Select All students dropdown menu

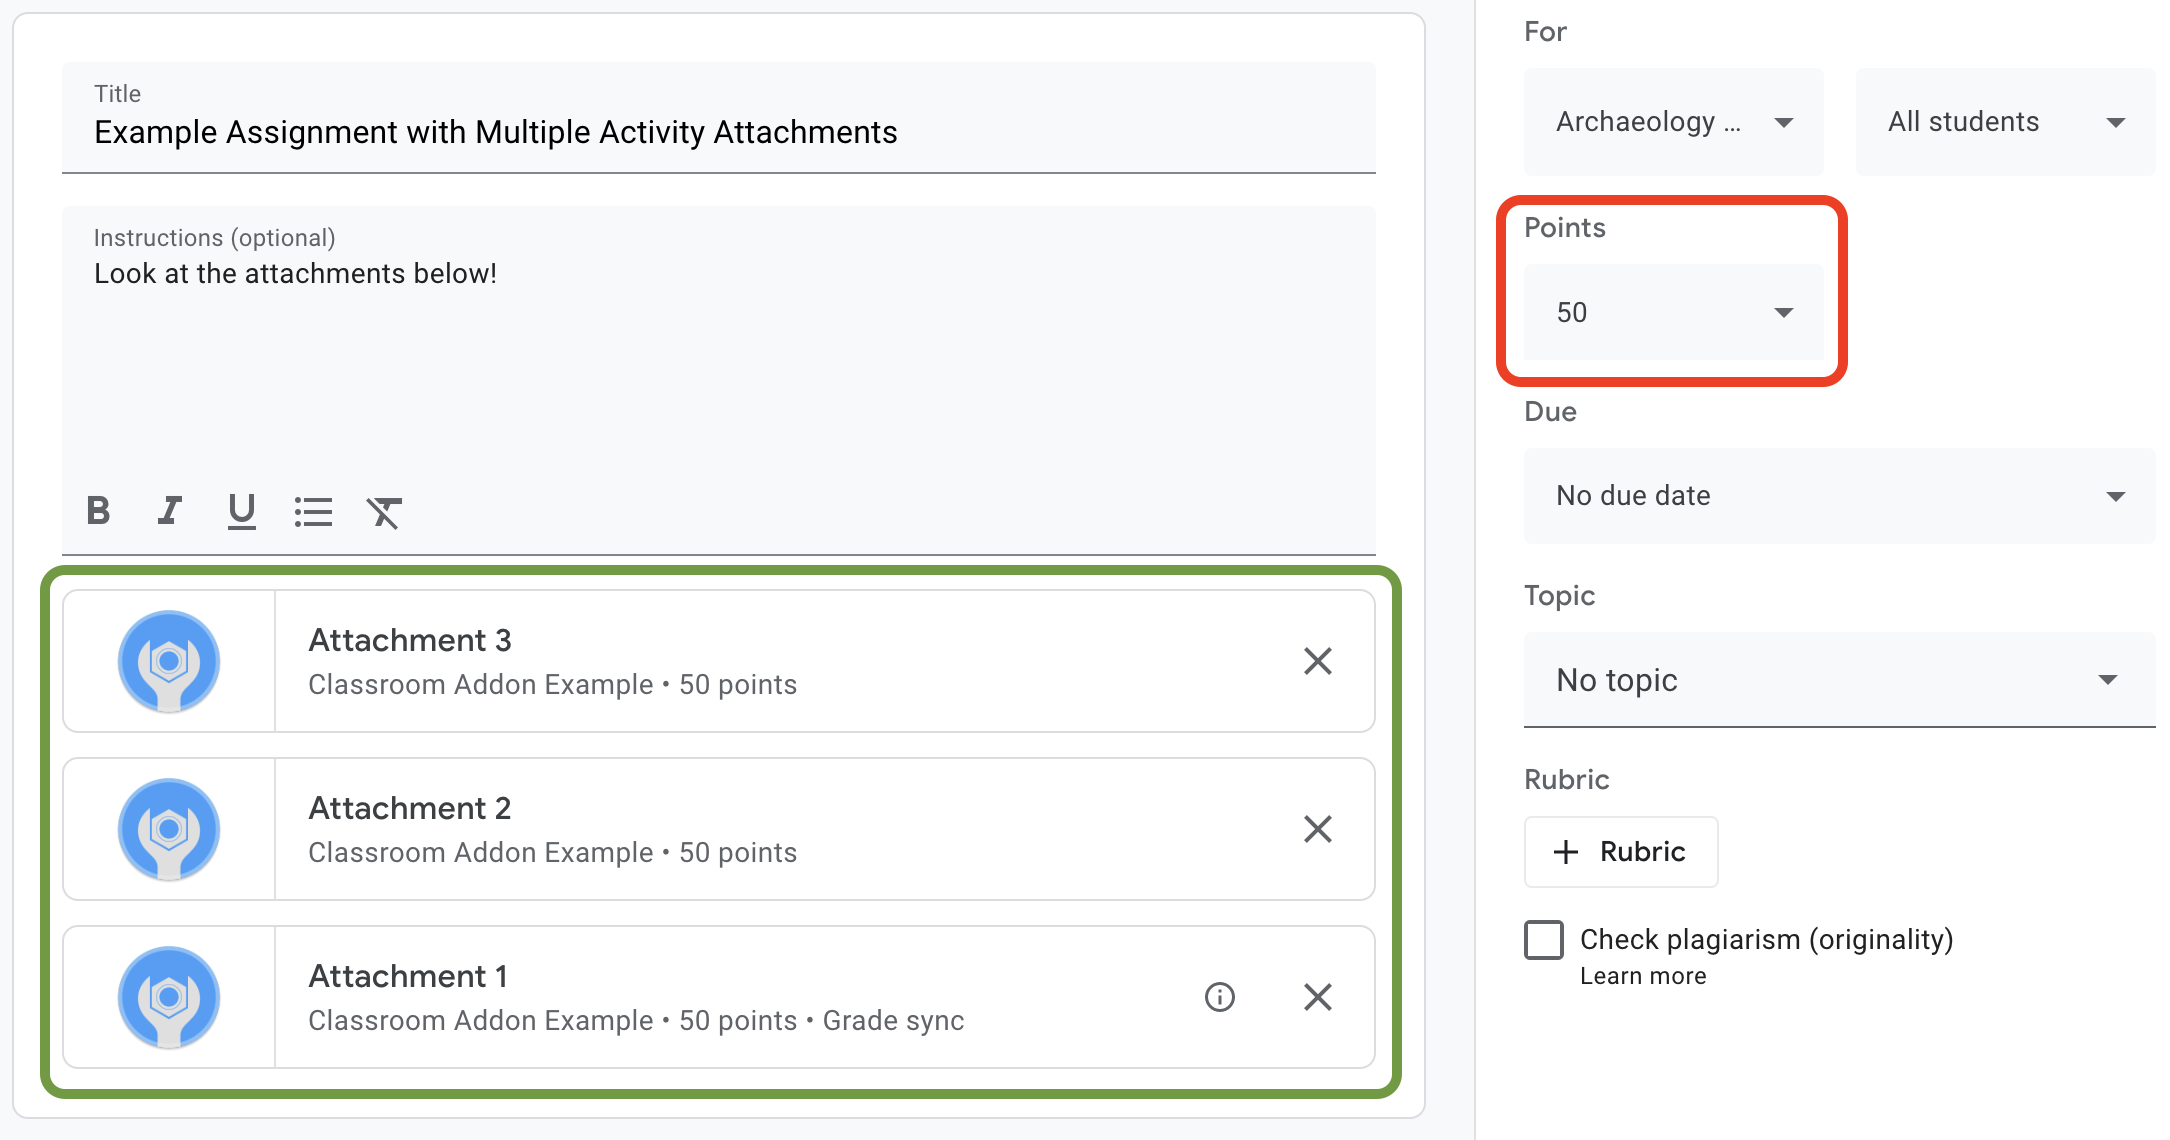1998,122
